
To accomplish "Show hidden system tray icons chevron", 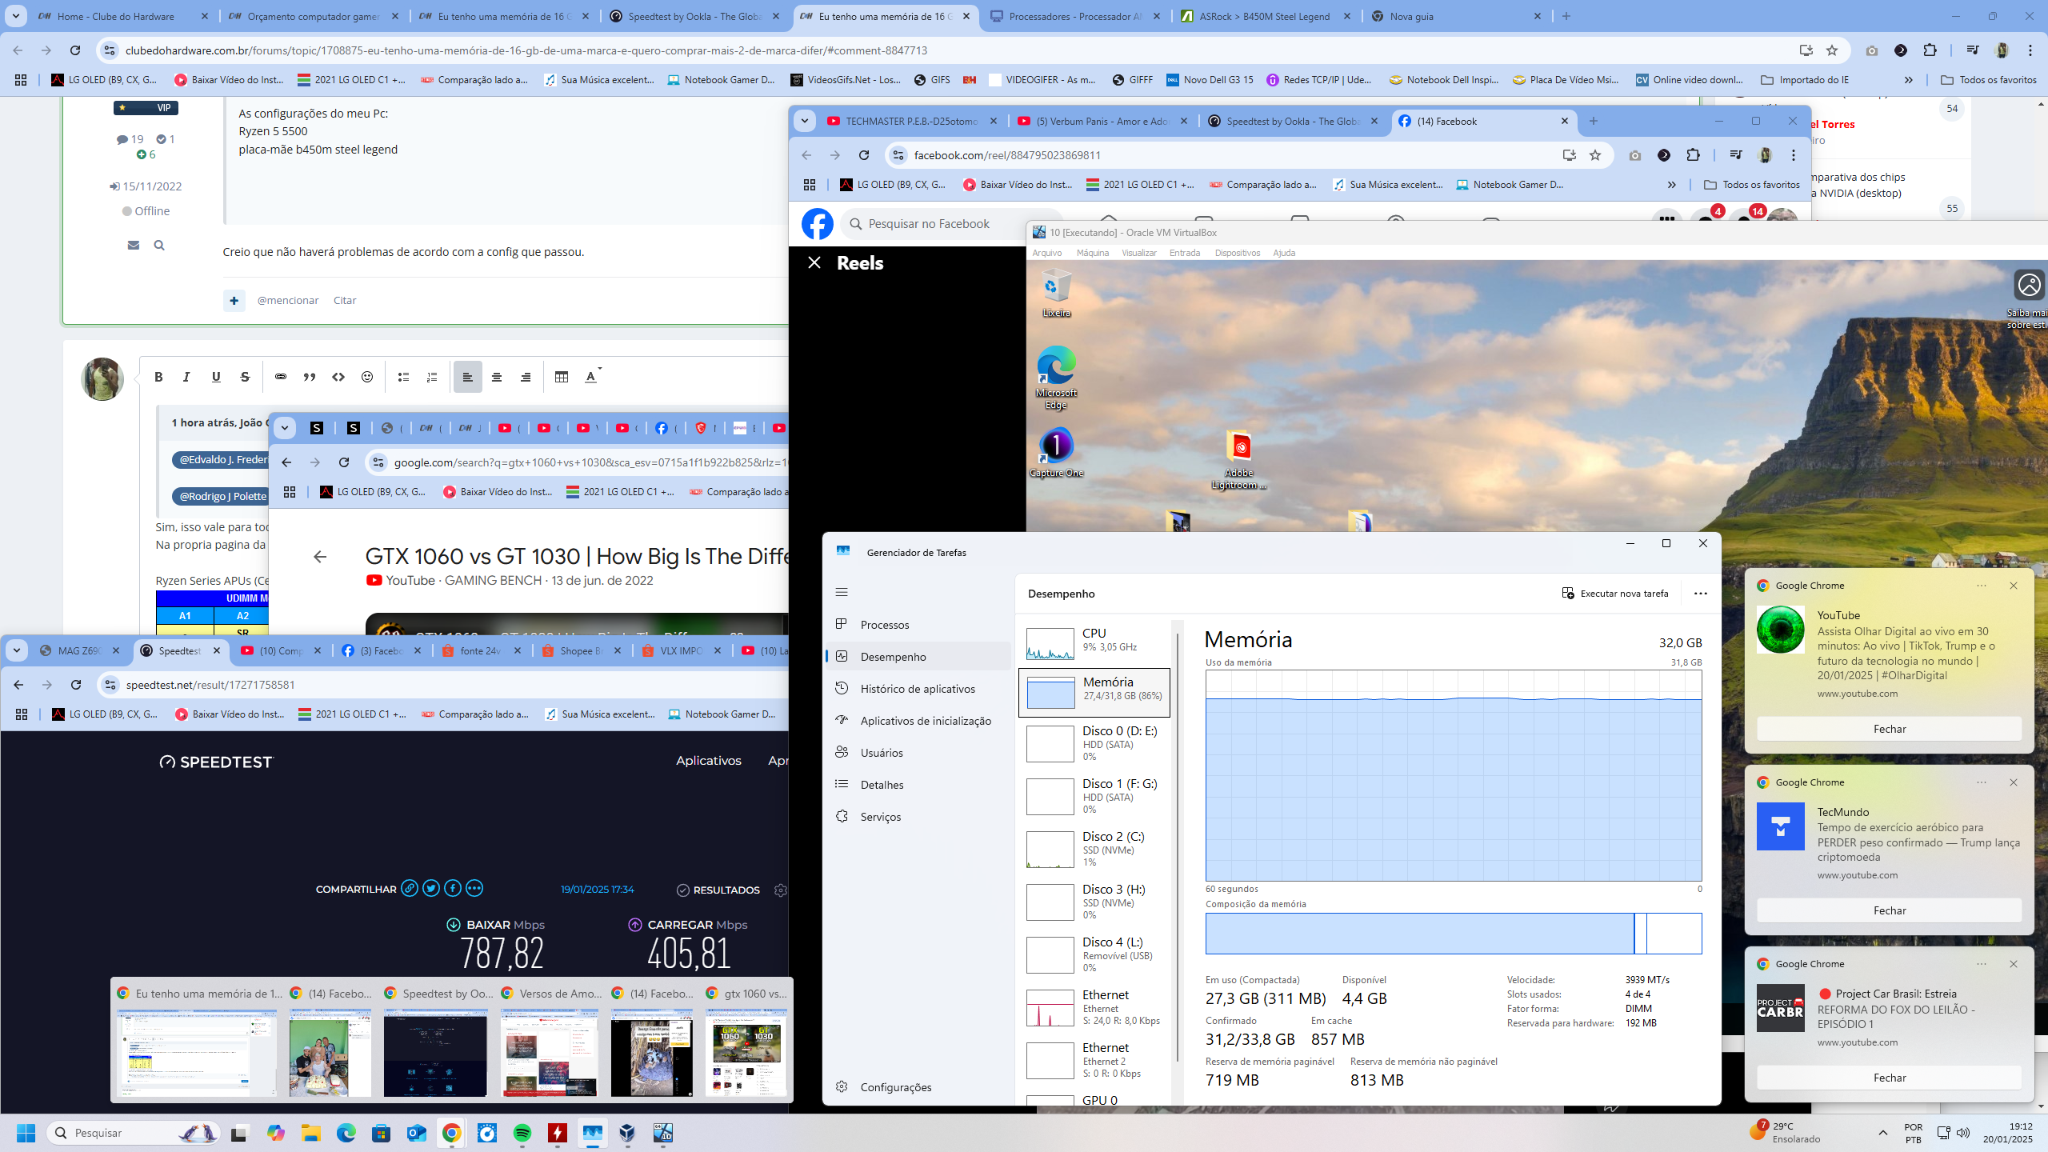I will [x=1883, y=1133].
